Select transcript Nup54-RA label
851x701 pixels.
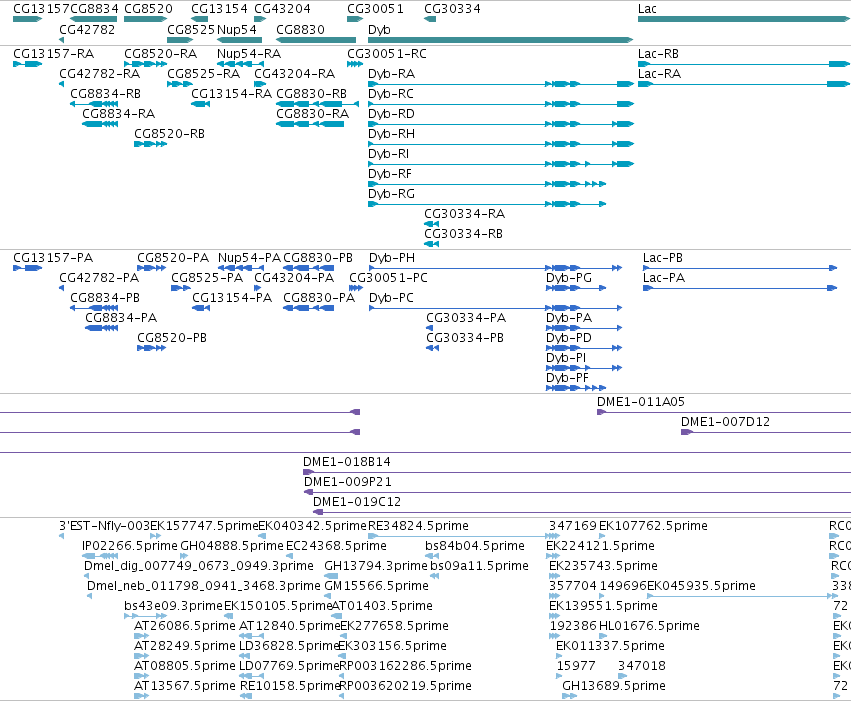click(249, 54)
